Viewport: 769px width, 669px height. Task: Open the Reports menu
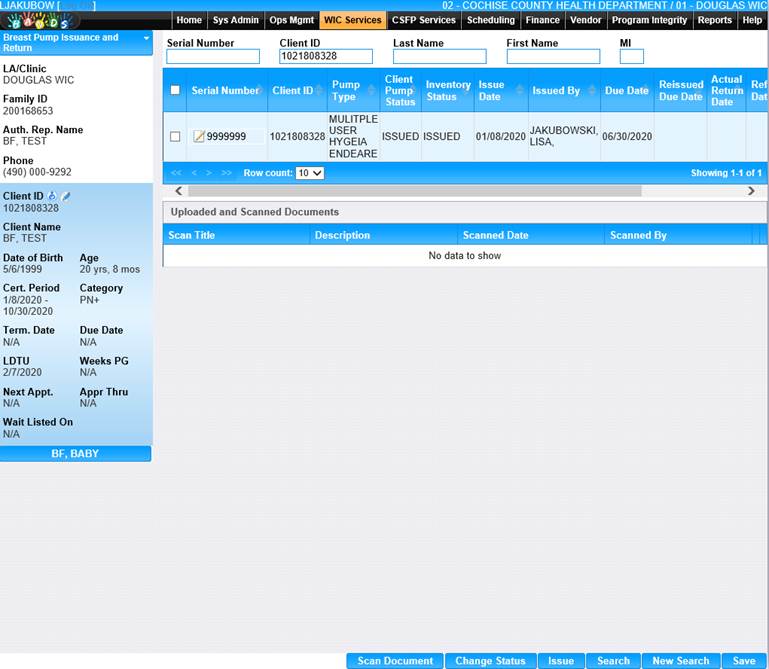(x=715, y=20)
